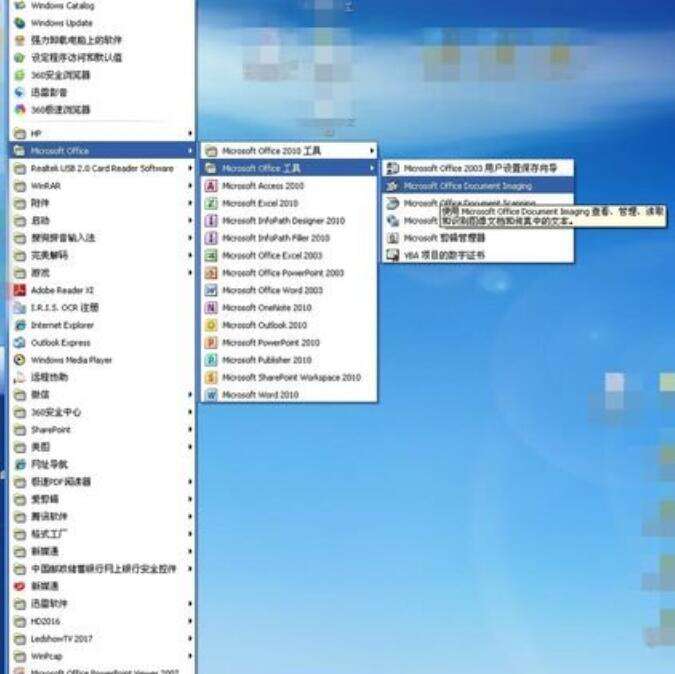Open Microsoft OneNote 2010 icon
The image size is (675, 674).
(x=211, y=307)
